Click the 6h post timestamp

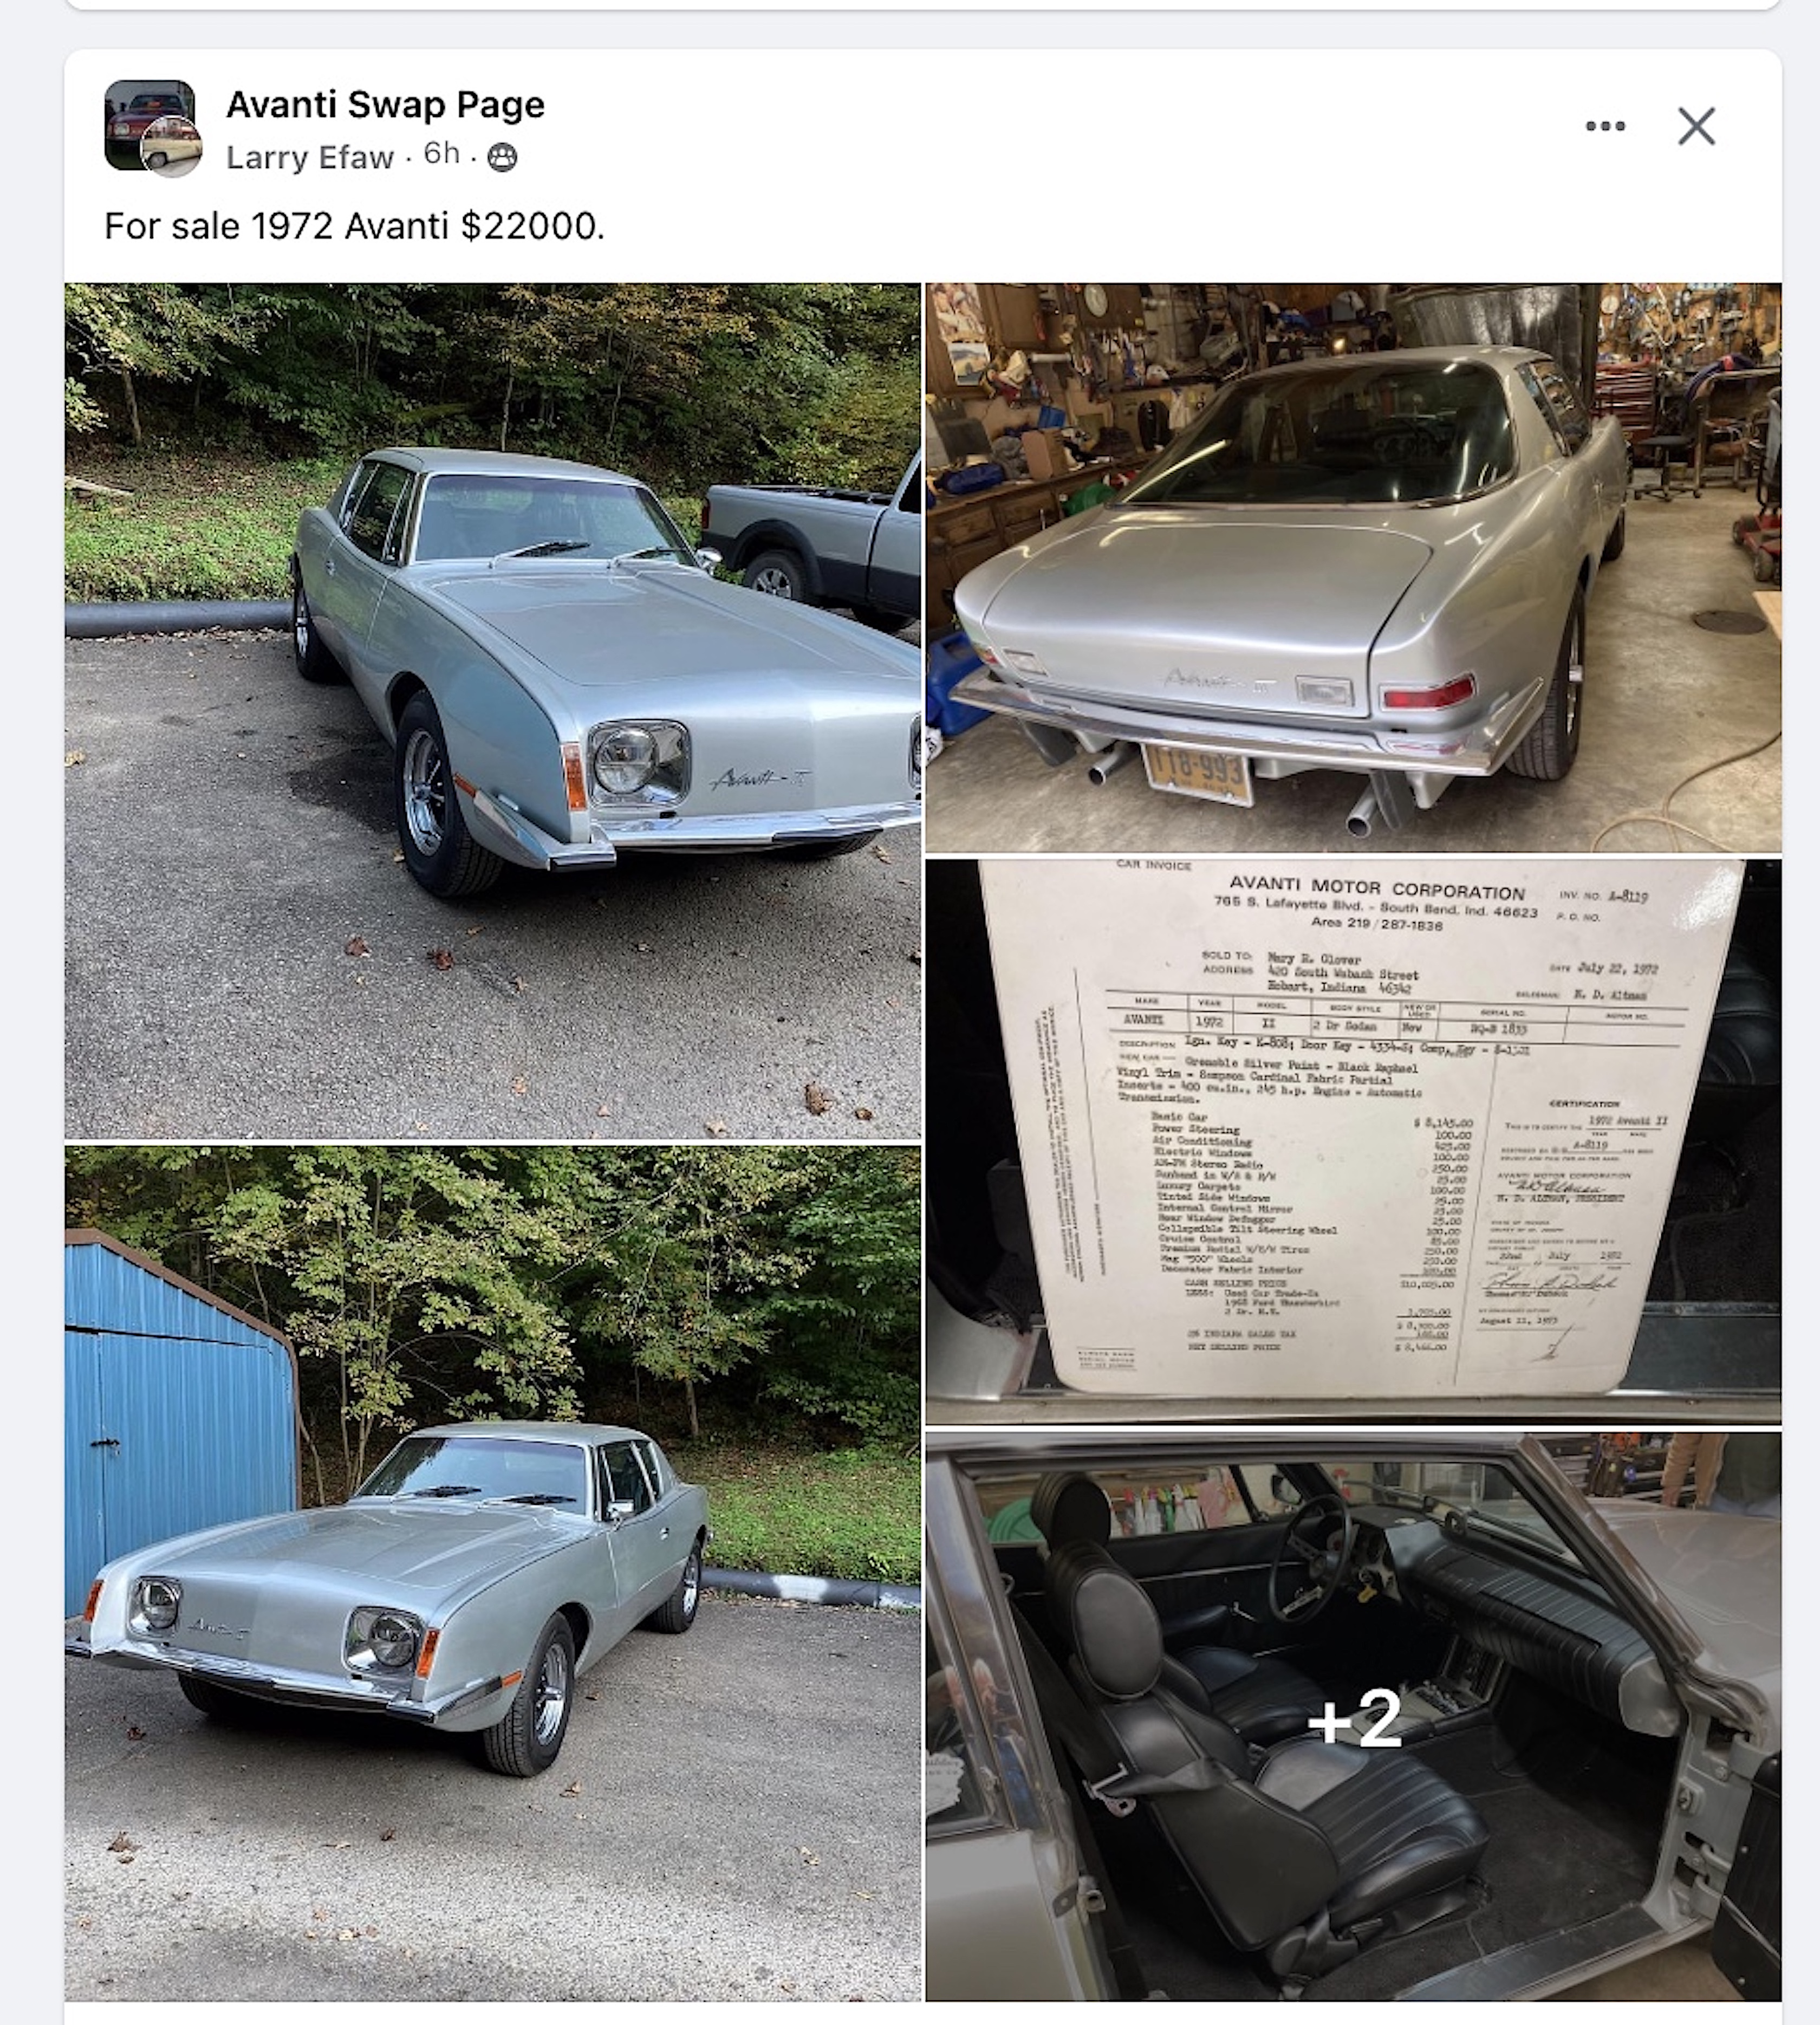(441, 154)
